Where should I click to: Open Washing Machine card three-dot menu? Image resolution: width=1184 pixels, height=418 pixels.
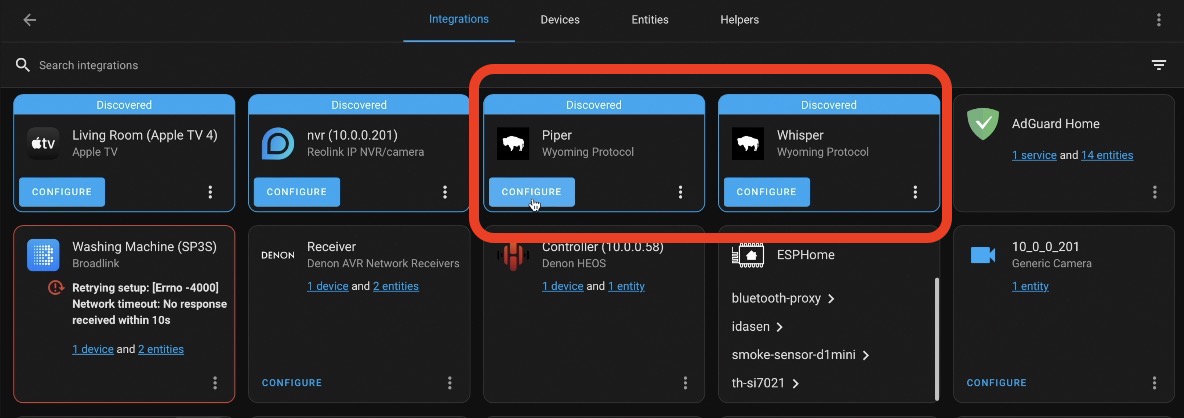tap(214, 383)
